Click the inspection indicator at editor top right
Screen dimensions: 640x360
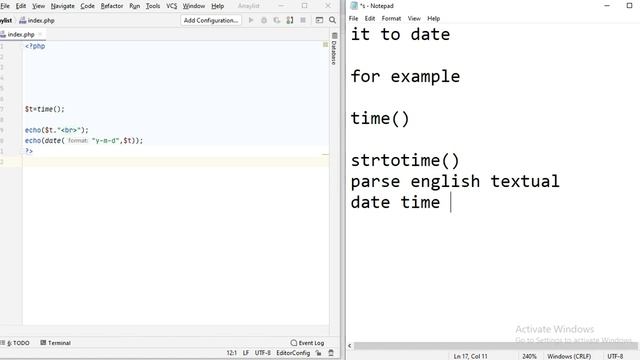tap(325, 44)
